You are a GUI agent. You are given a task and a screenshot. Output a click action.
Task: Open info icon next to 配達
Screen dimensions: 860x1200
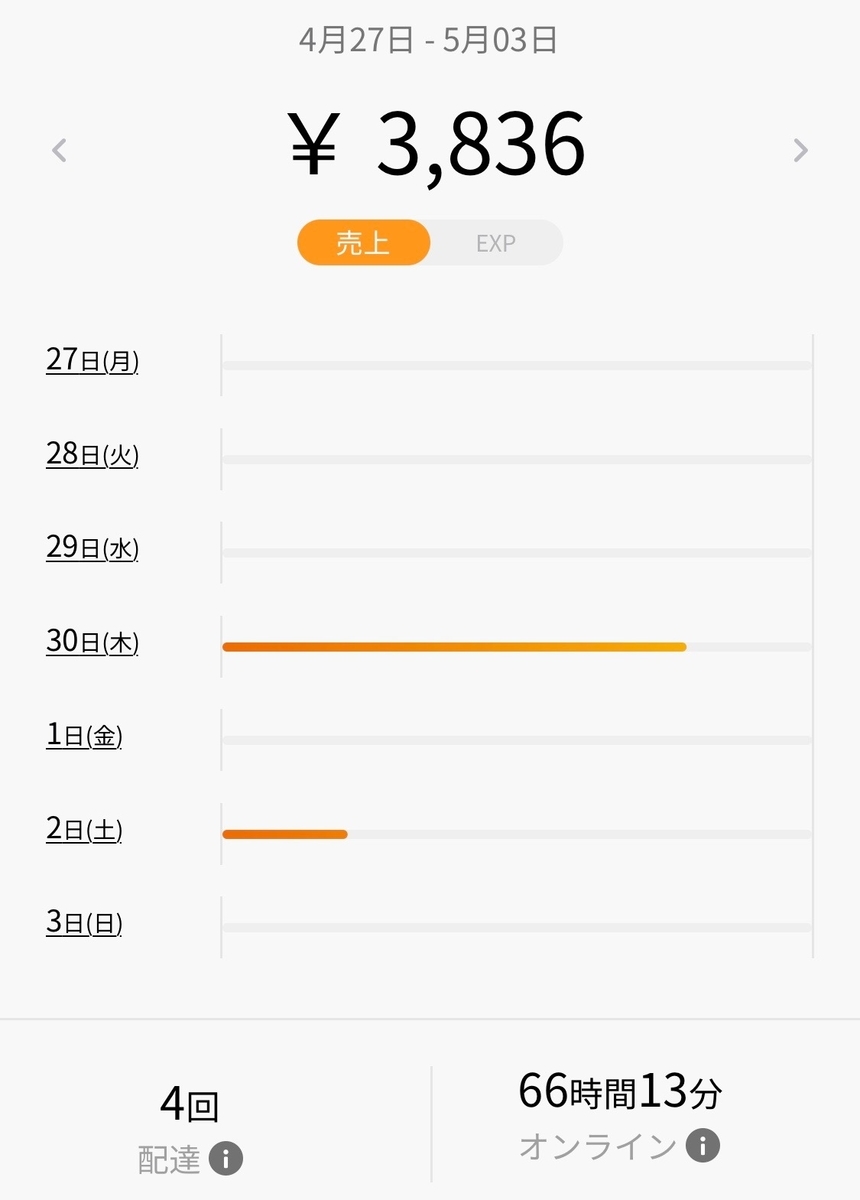click(226, 1160)
